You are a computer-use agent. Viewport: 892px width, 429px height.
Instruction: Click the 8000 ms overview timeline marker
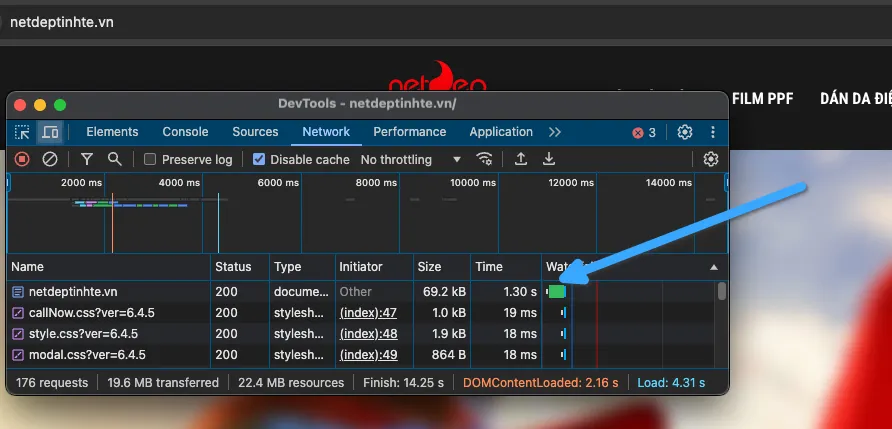(376, 183)
